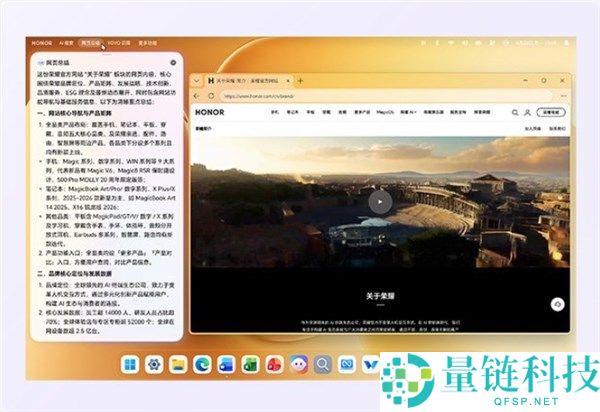Play the amphitheater video
600x412 pixels.
tap(380, 202)
